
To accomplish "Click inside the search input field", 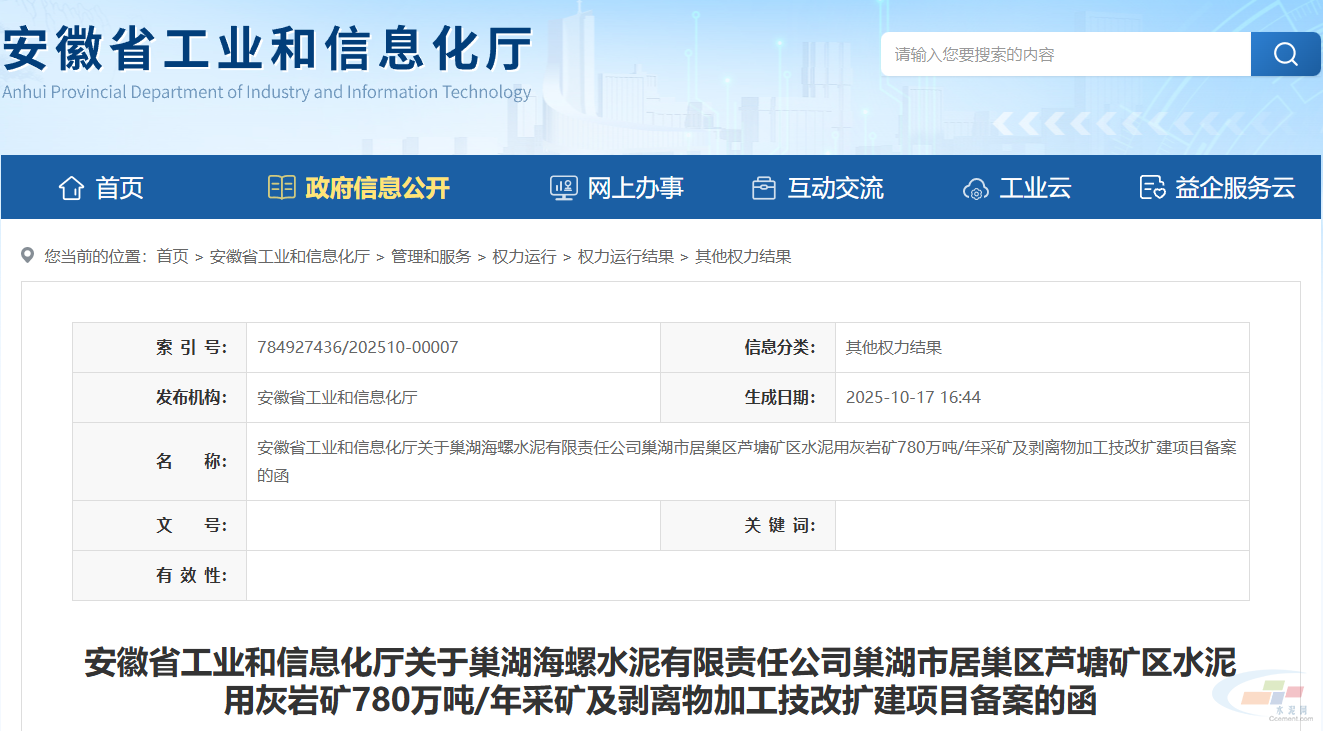I will [1060, 54].
